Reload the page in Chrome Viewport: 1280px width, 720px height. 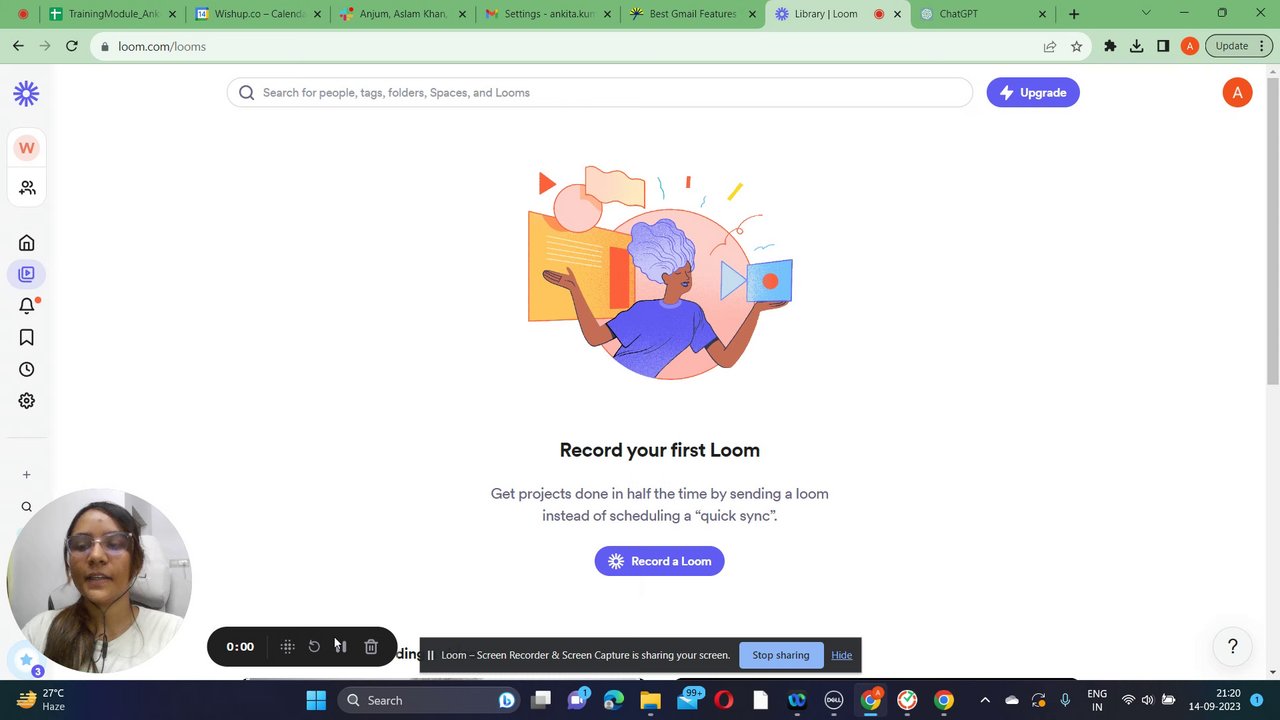click(72, 46)
